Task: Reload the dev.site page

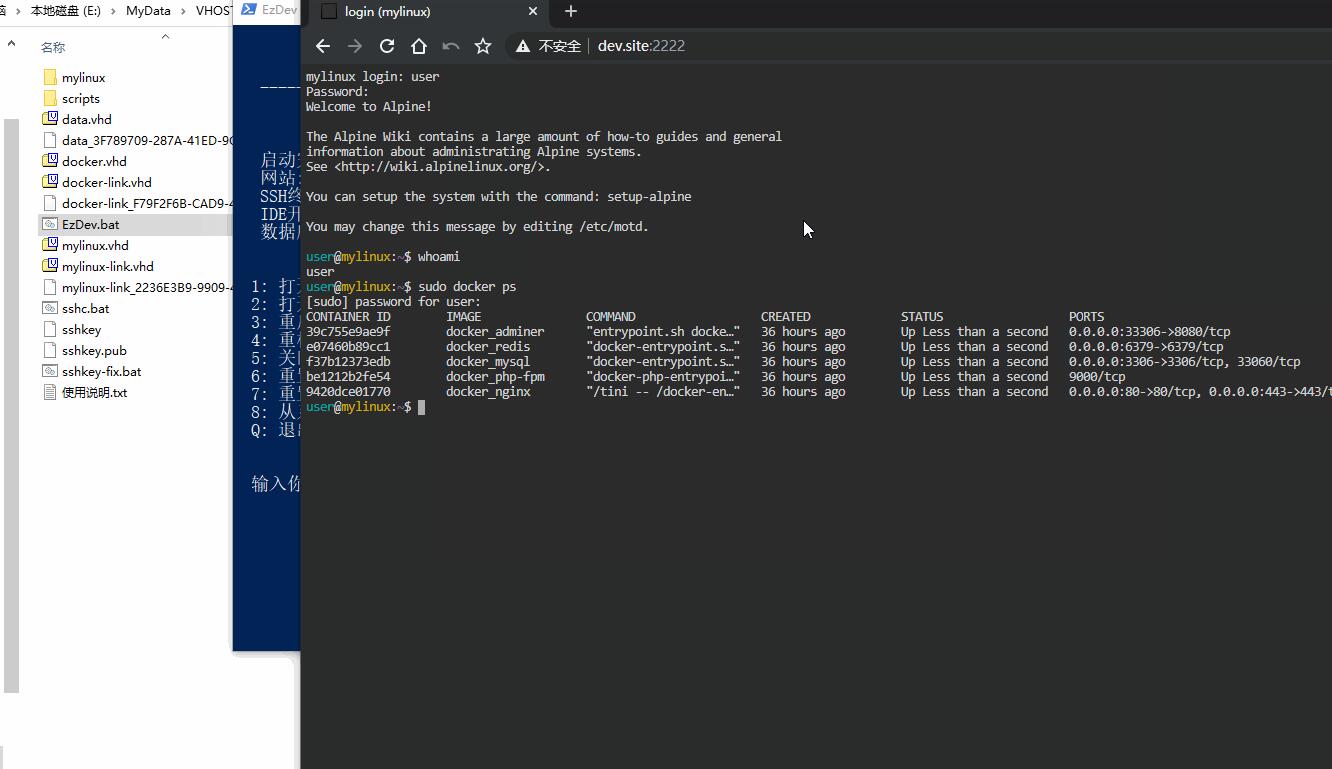Action: 386,46
